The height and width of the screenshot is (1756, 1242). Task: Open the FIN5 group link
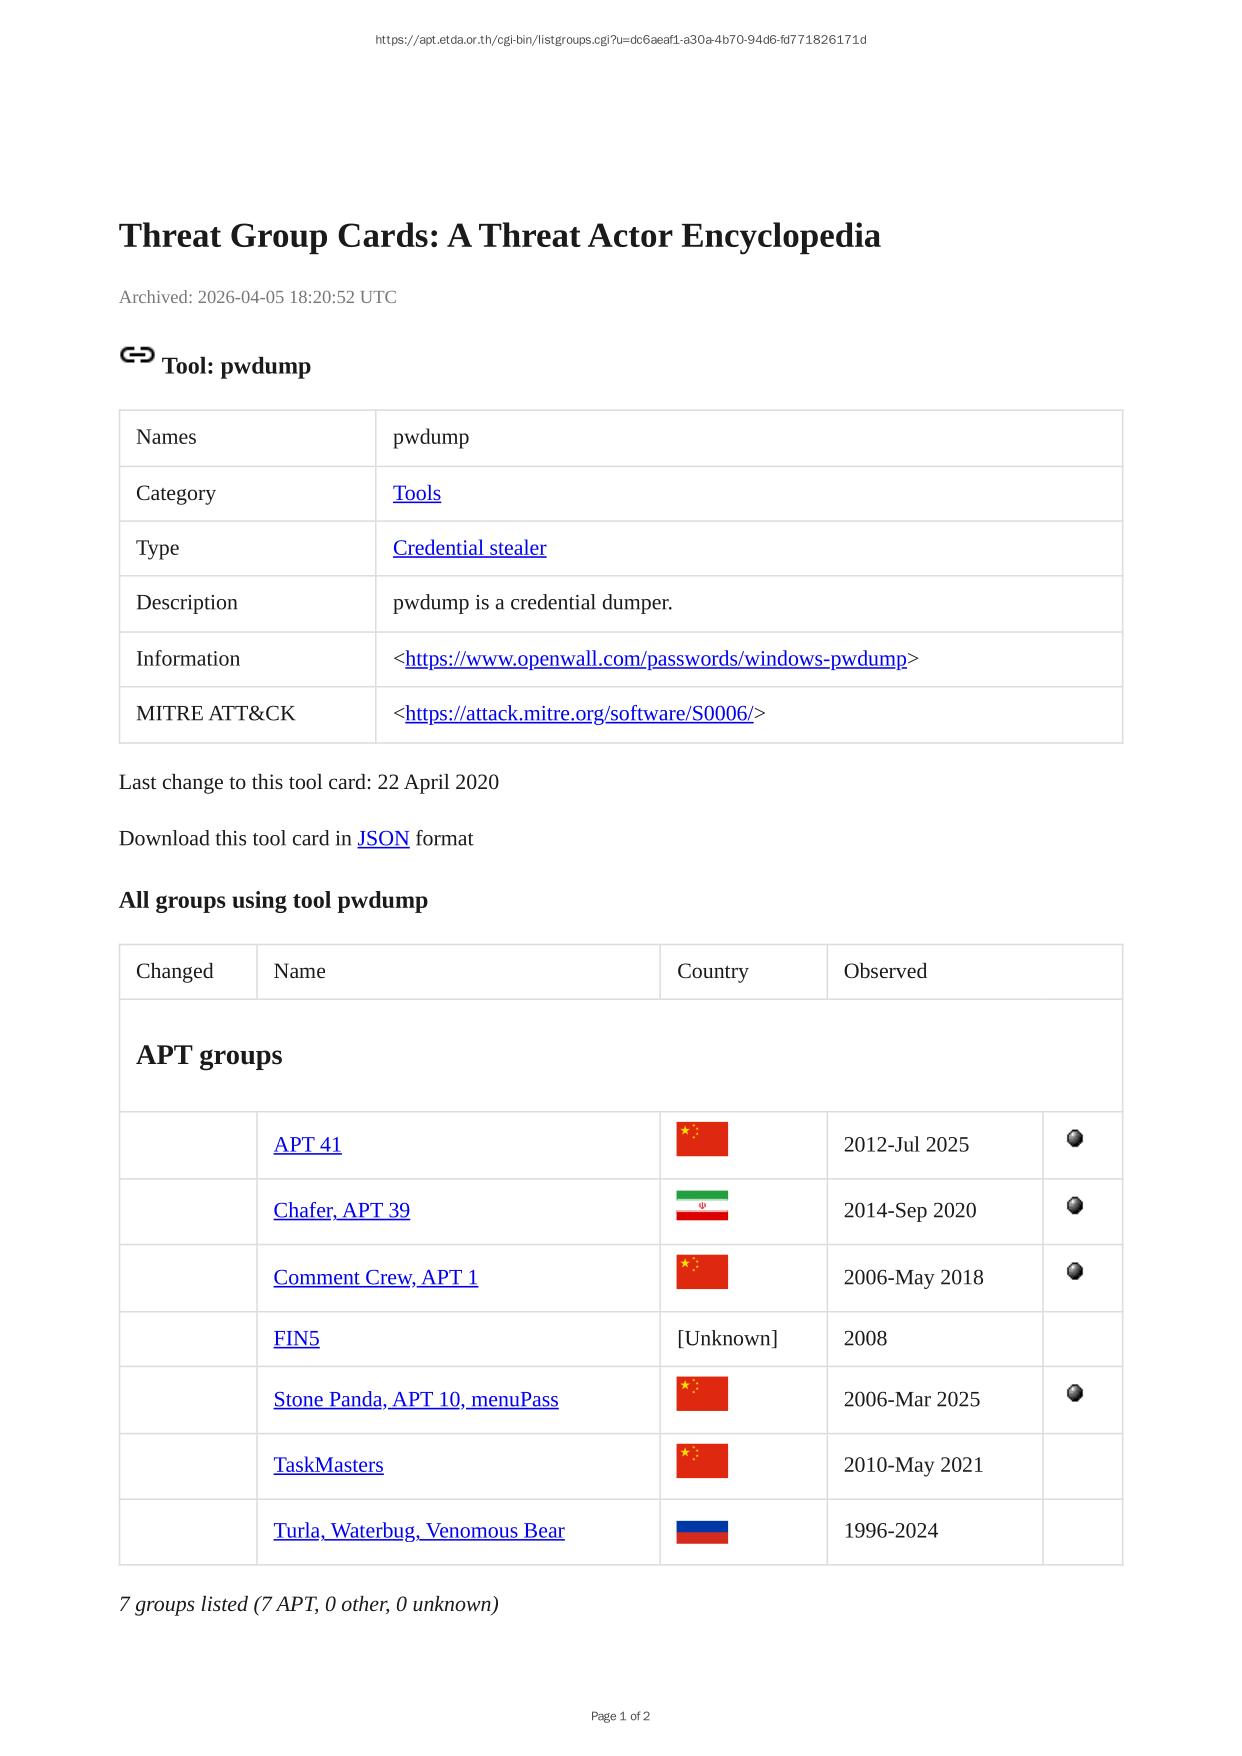coord(296,1338)
